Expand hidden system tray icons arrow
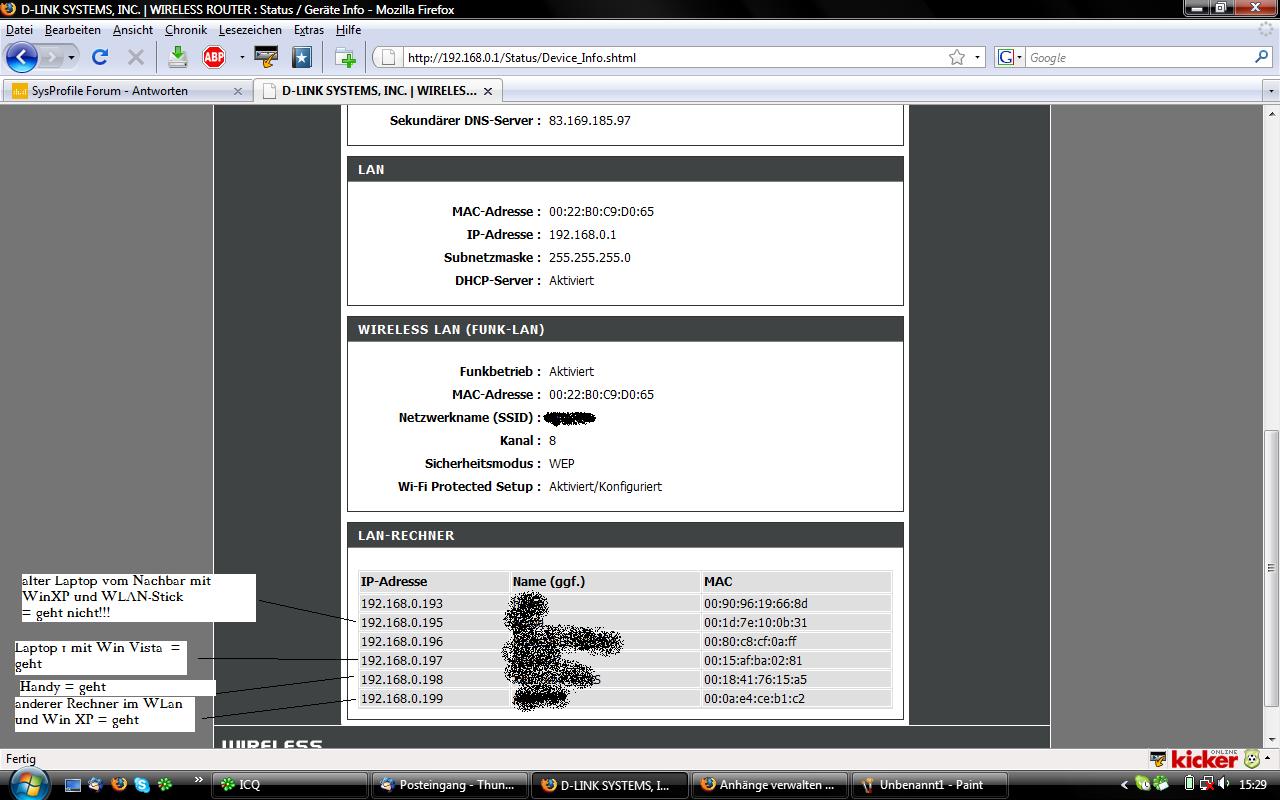 pyautogui.click(x=1124, y=785)
